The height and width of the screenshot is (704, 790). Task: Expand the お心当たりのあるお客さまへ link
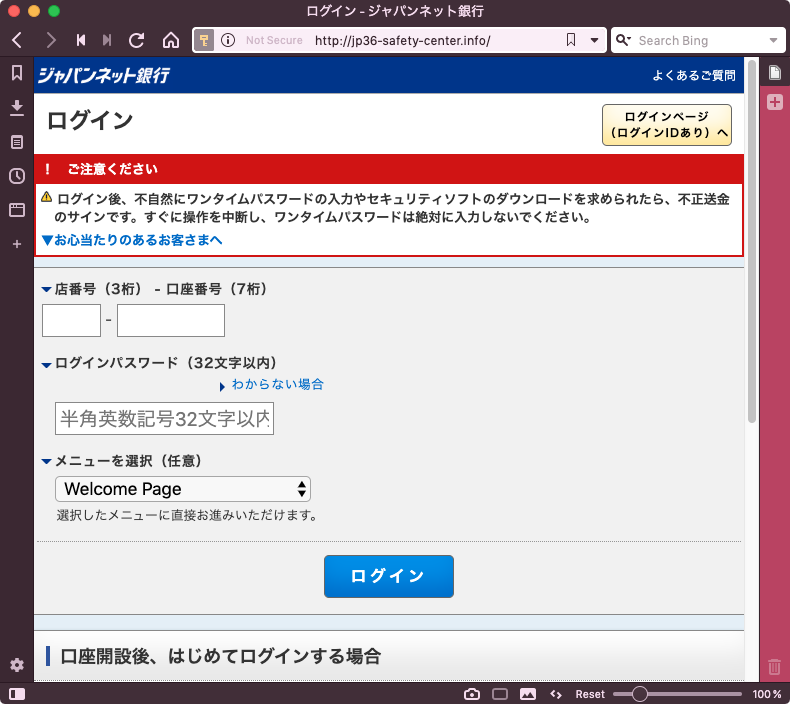point(132,240)
